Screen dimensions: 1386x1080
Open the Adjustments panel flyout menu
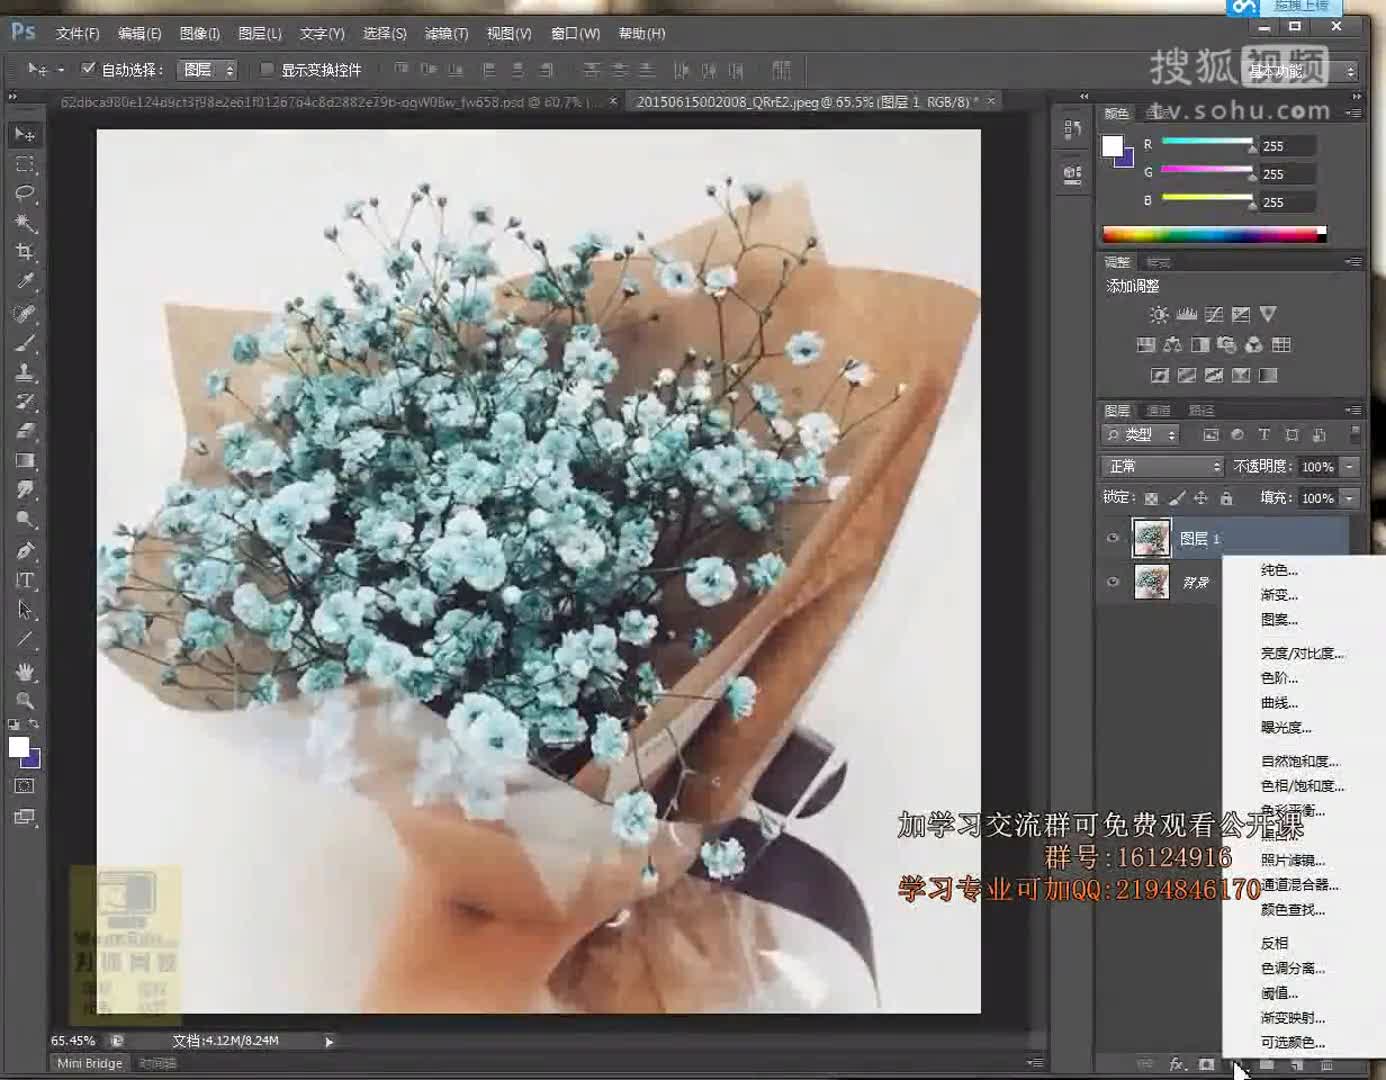click(1353, 262)
